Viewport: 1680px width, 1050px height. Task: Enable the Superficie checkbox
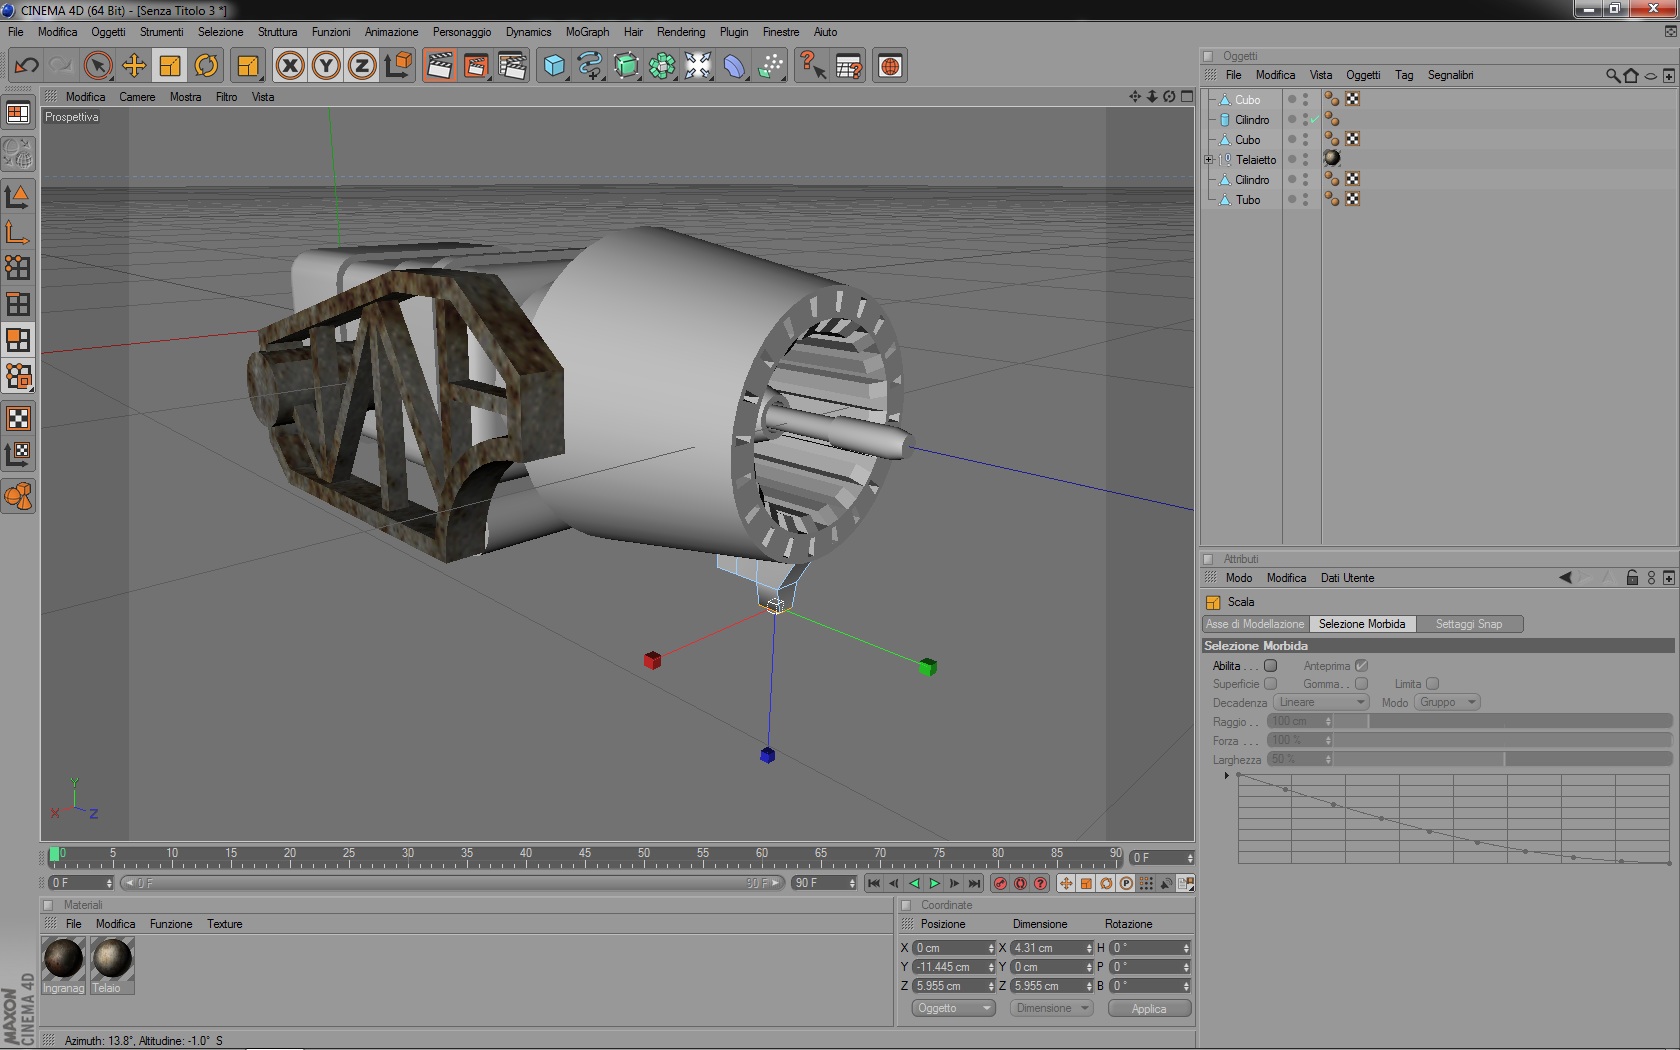pyautogui.click(x=1270, y=684)
